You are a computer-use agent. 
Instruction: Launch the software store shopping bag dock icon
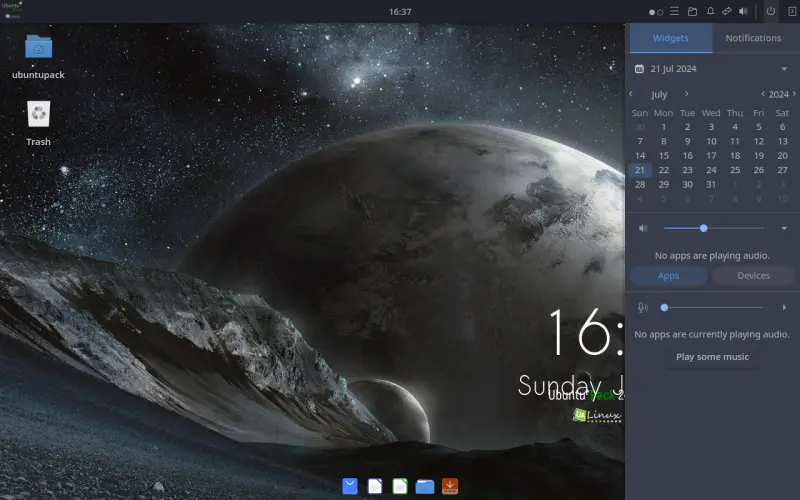click(350, 486)
